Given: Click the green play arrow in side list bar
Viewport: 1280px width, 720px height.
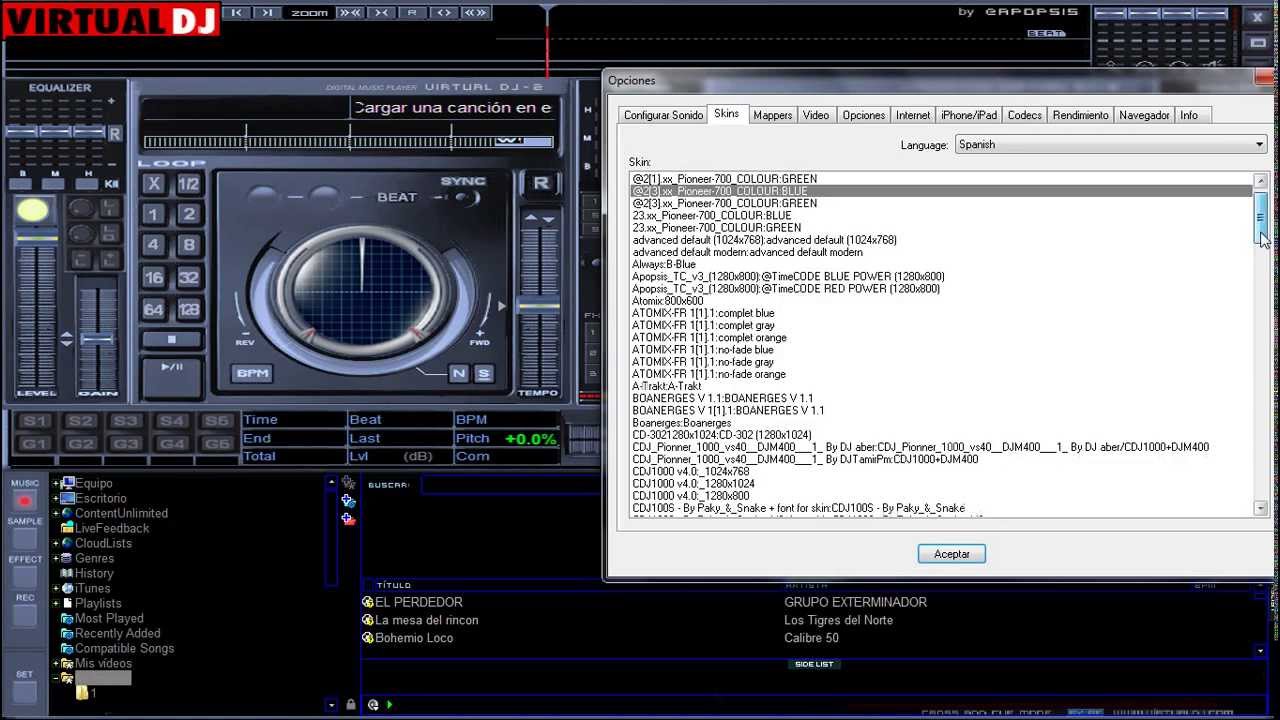Looking at the screenshot, I should (389, 705).
